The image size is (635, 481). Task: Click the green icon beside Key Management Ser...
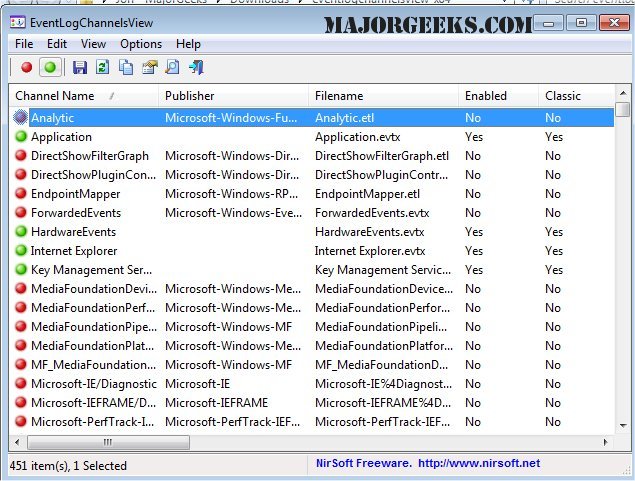coord(21,270)
